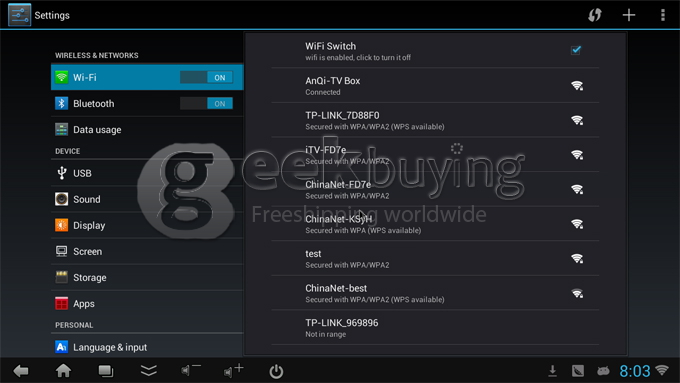Open the USB settings label
Image resolution: width=680 pixels, height=383 pixels.
82,173
